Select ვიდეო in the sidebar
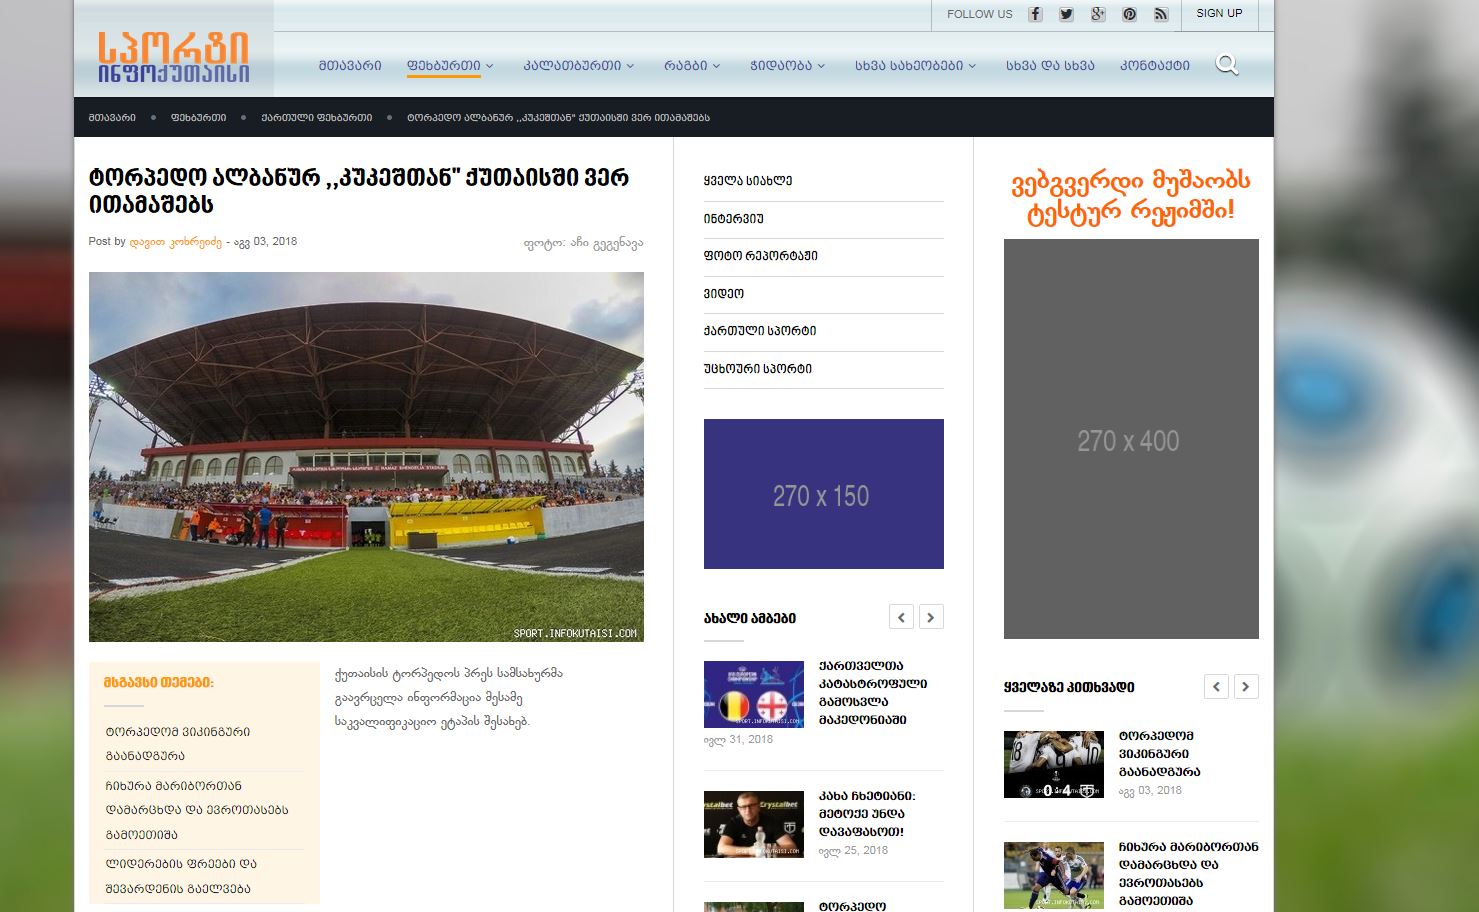 click(x=724, y=294)
